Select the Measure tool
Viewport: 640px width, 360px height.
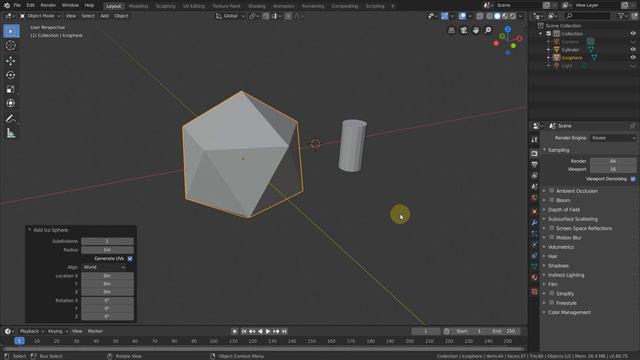[11, 133]
